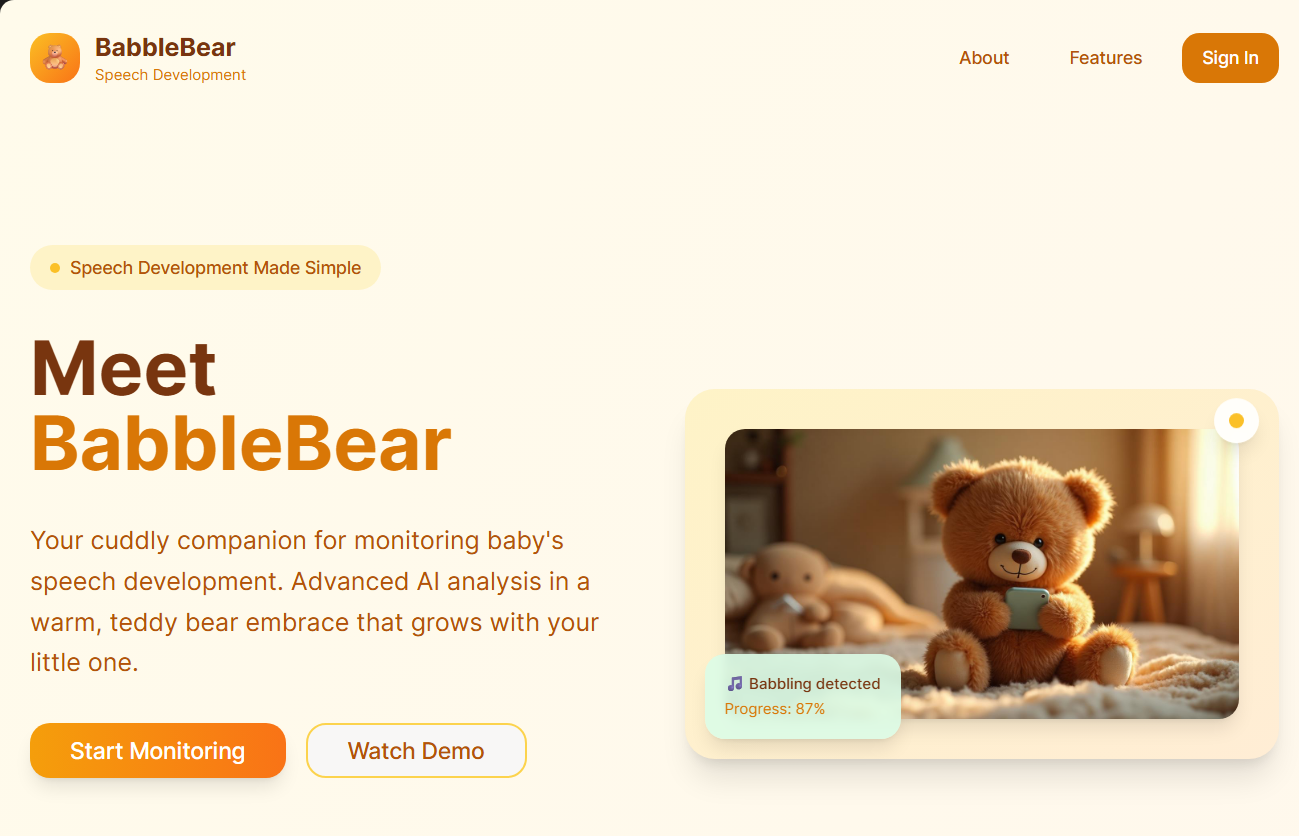Click the cuddly companion description paragraph
Image resolution: width=1299 pixels, height=836 pixels.
click(315, 601)
